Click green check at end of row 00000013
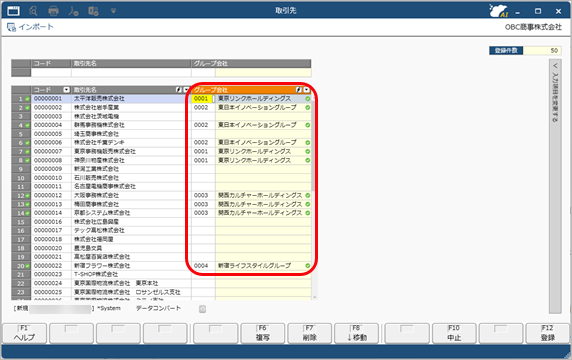 pyautogui.click(x=308, y=204)
